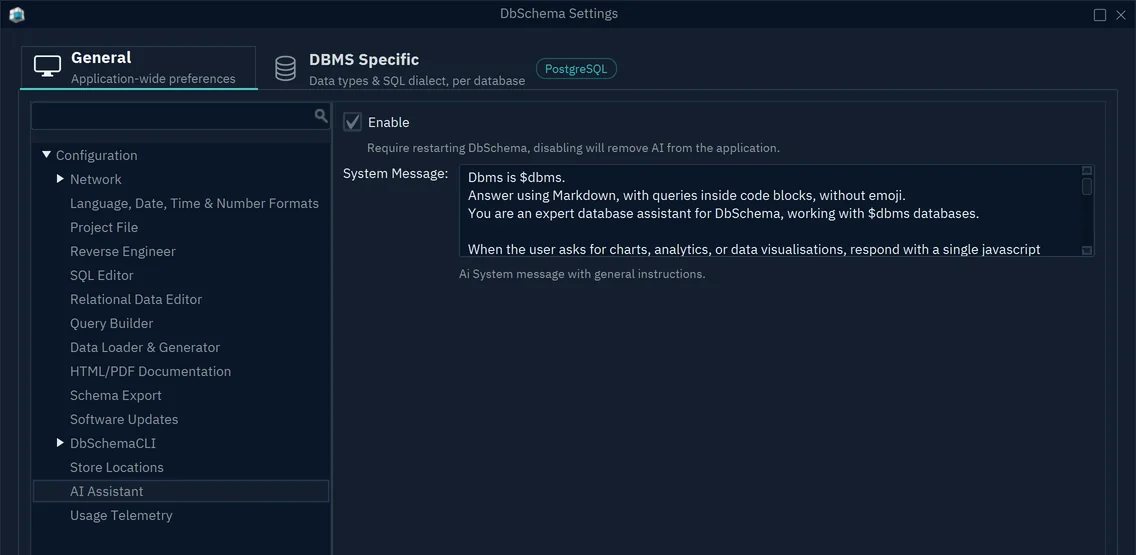This screenshot has height=555, width=1136.
Task: Close the DbSchema Settings window
Action: 1123,14
